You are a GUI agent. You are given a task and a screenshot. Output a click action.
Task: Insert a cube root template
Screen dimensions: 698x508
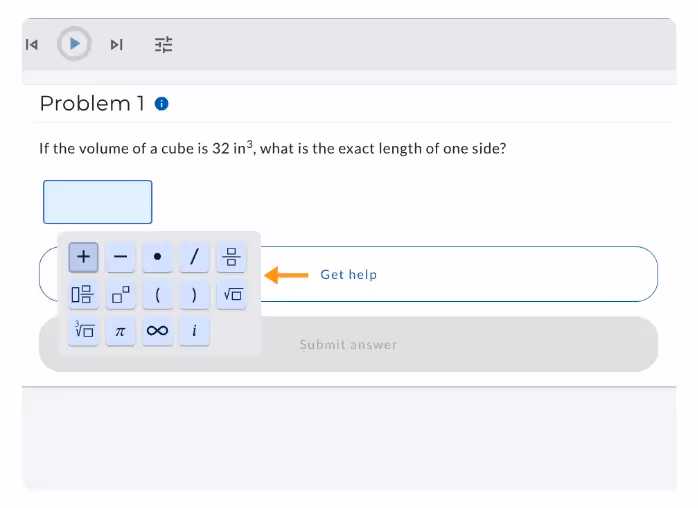(x=83, y=331)
